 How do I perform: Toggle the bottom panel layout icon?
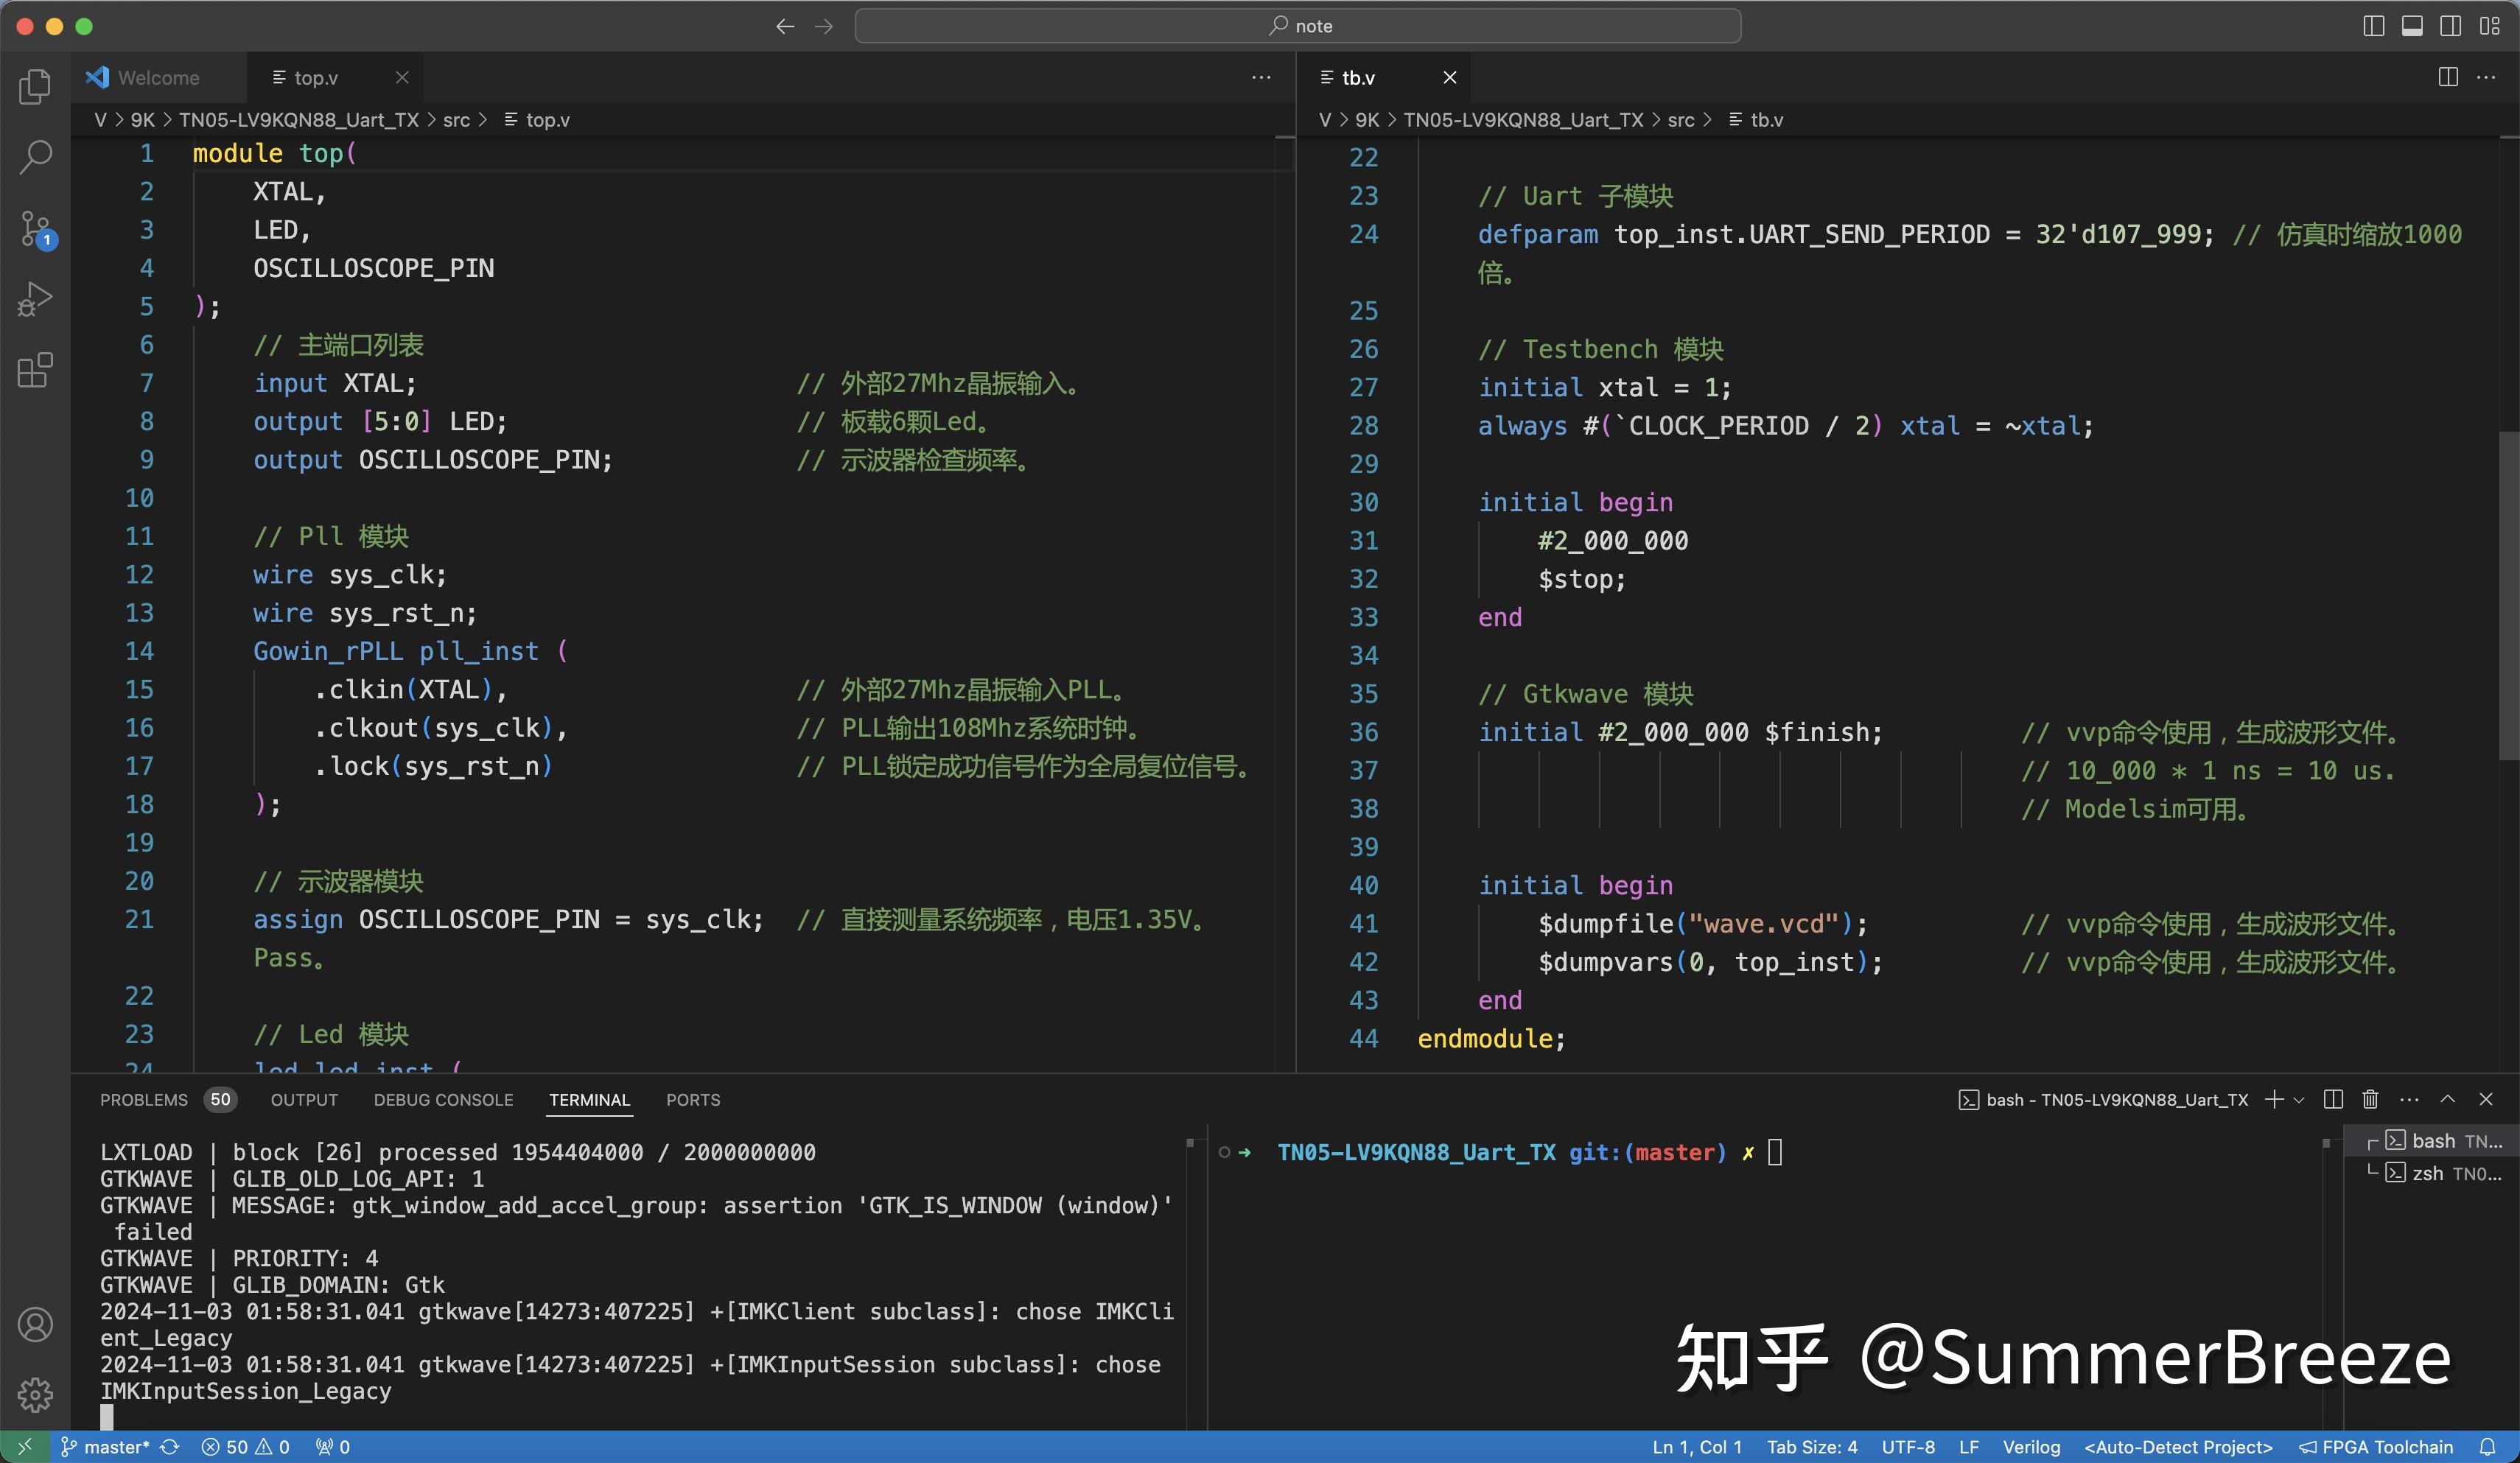coord(2412,26)
